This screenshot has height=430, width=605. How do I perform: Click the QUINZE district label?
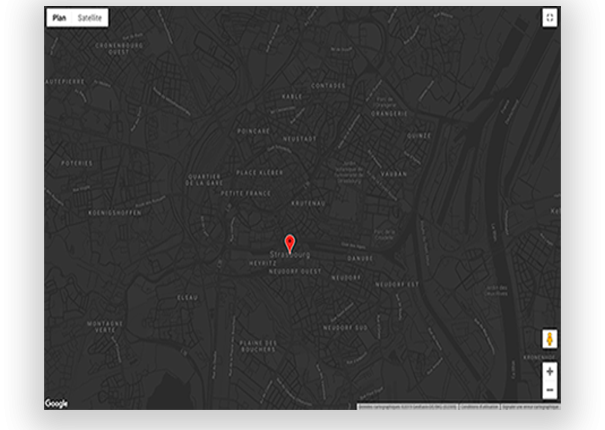coord(419,136)
